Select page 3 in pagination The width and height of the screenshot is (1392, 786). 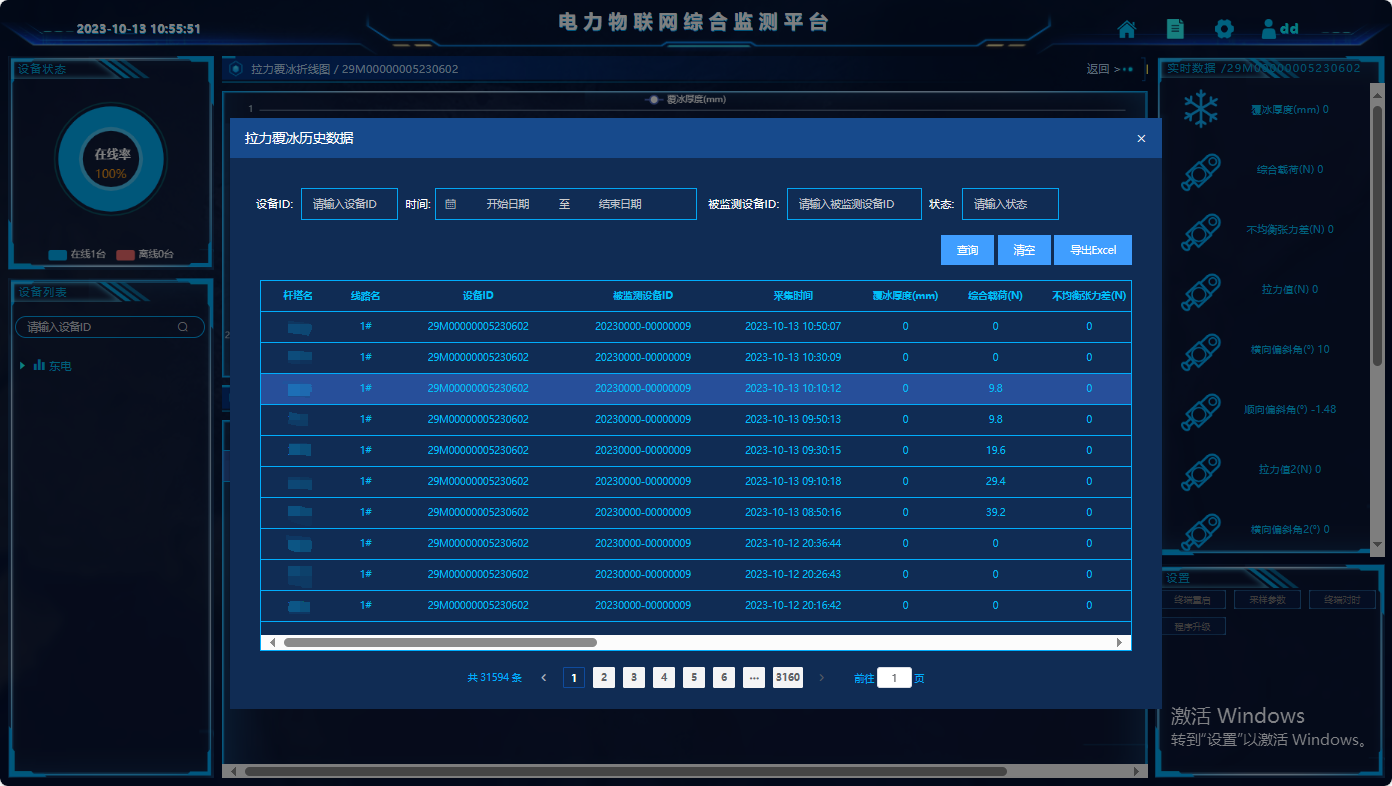[x=634, y=678]
